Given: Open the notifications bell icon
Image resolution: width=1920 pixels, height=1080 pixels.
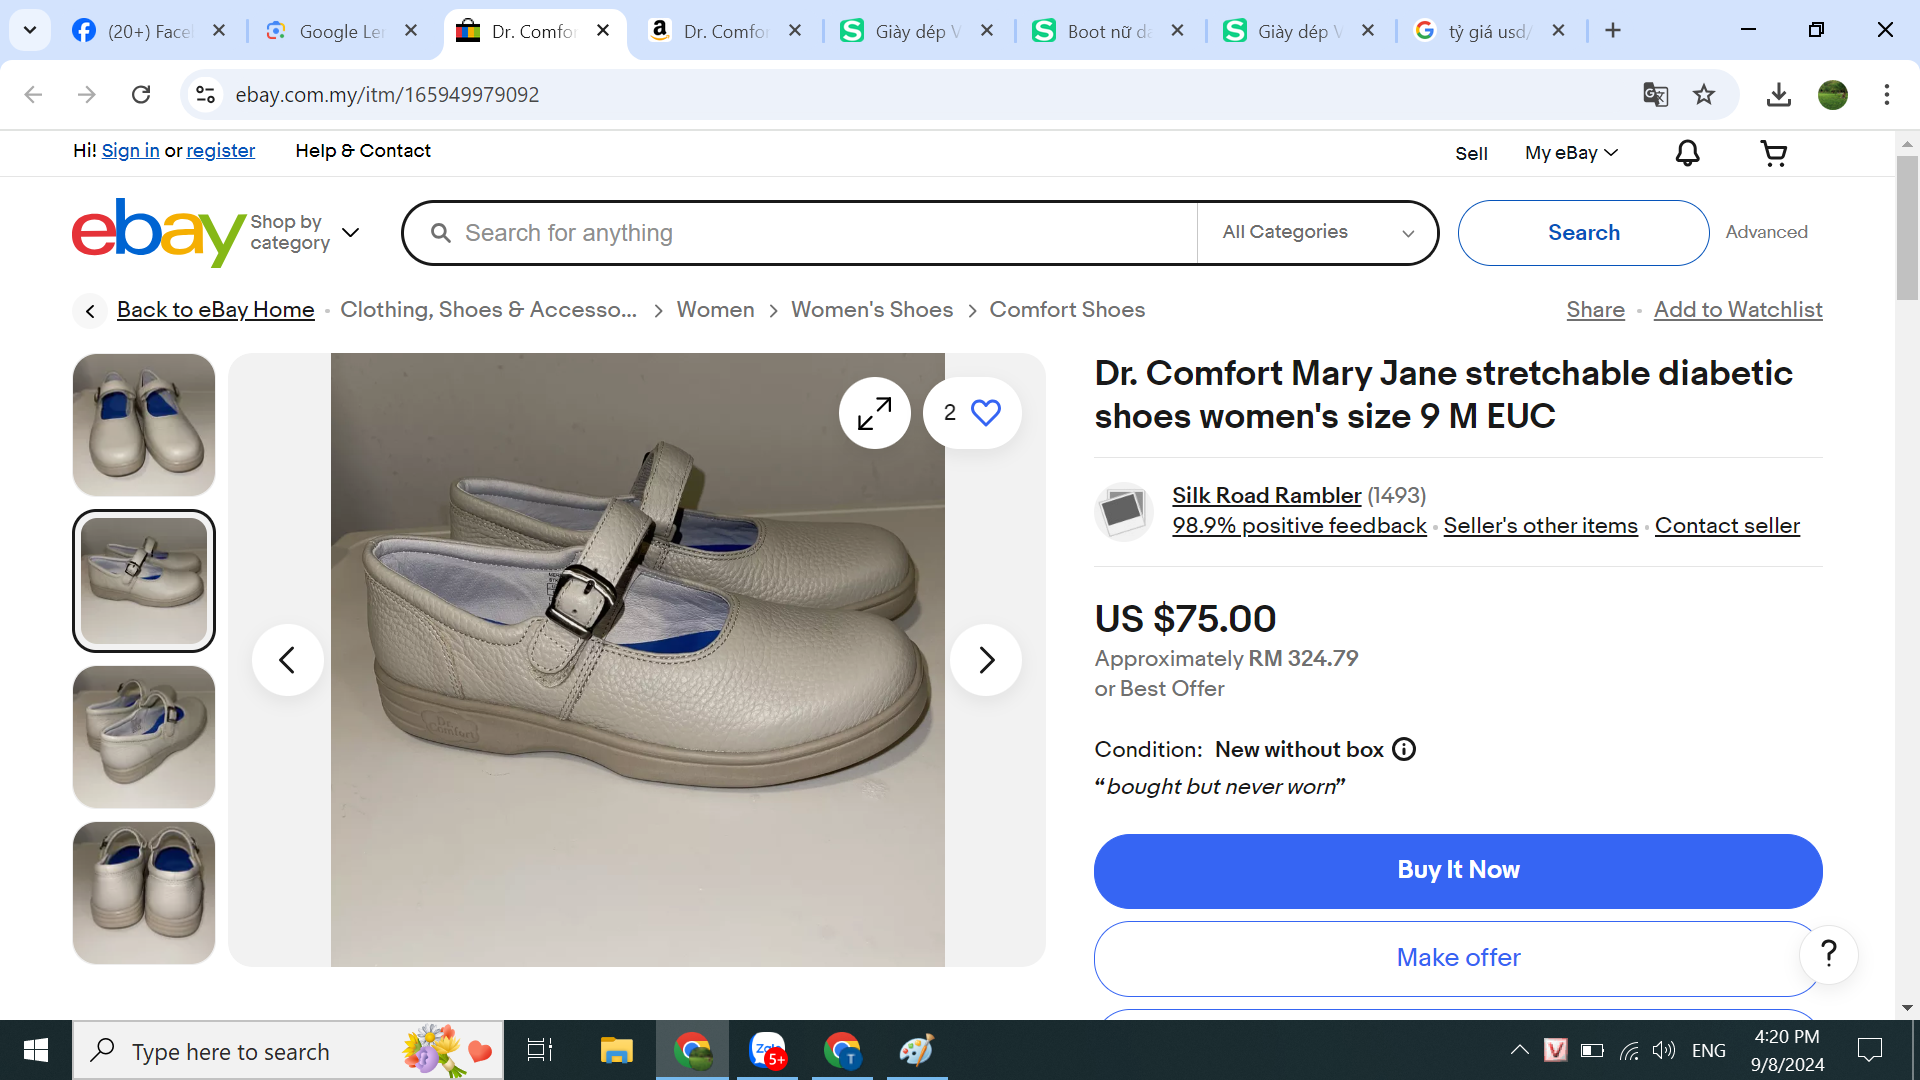Looking at the screenshot, I should click(1687, 153).
